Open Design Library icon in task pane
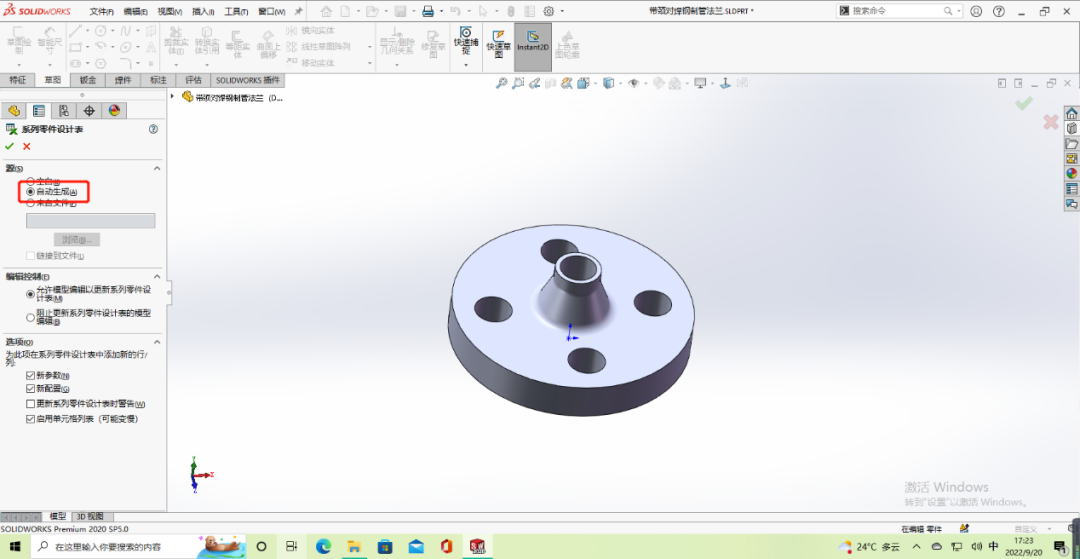Viewport: 1080px width, 559px height. [1071, 129]
